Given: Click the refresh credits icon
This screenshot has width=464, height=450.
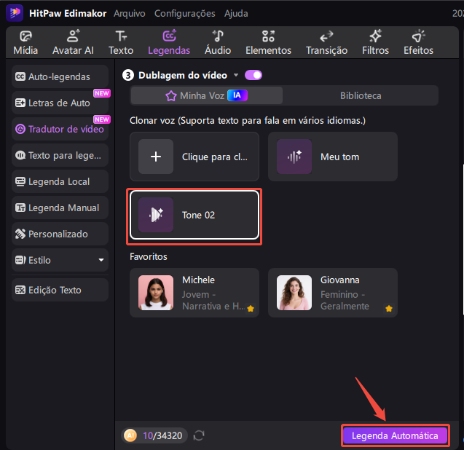Looking at the screenshot, I should 199,435.
